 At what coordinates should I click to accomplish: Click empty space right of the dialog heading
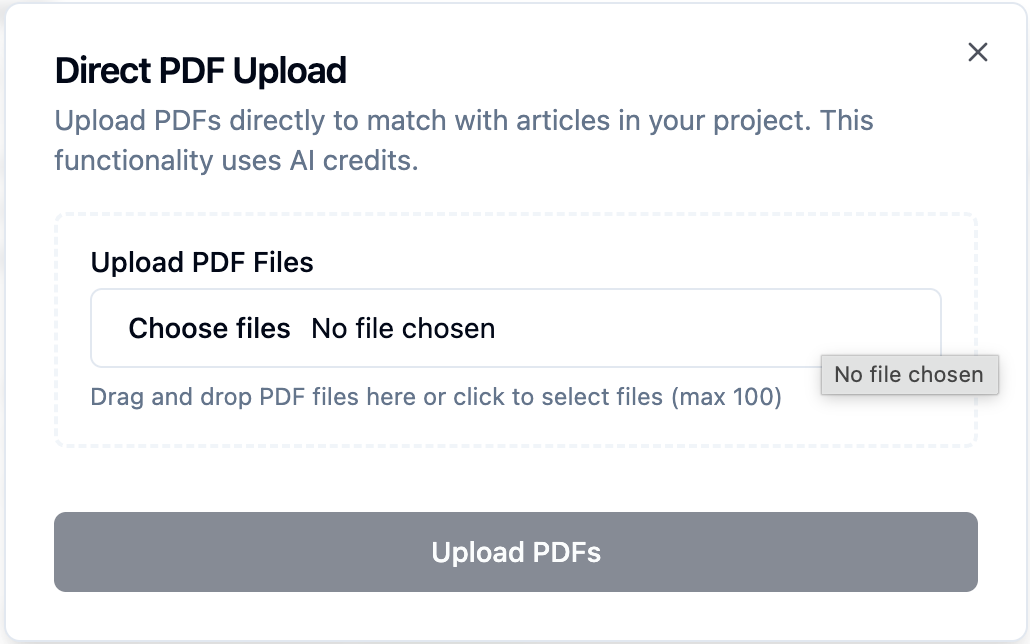click(x=650, y=71)
